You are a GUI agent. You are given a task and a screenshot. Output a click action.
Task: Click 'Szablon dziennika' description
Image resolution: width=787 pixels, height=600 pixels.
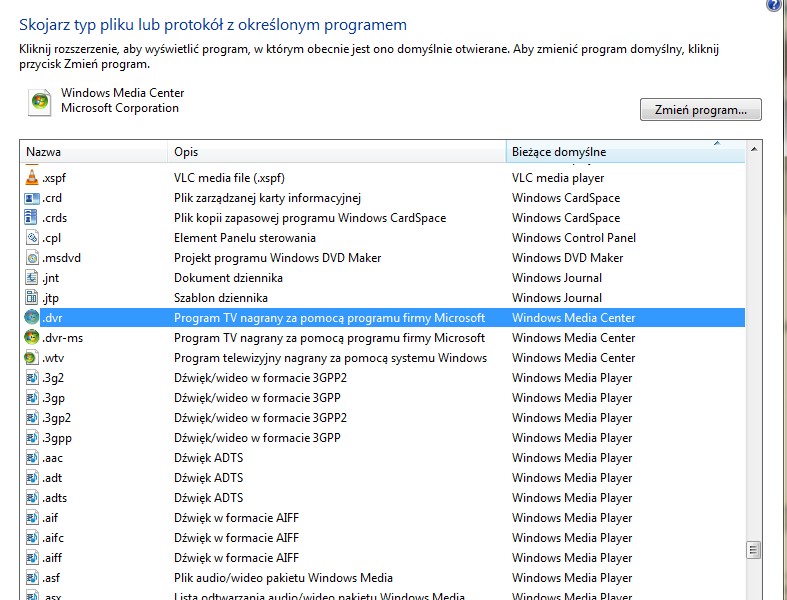[221, 298]
